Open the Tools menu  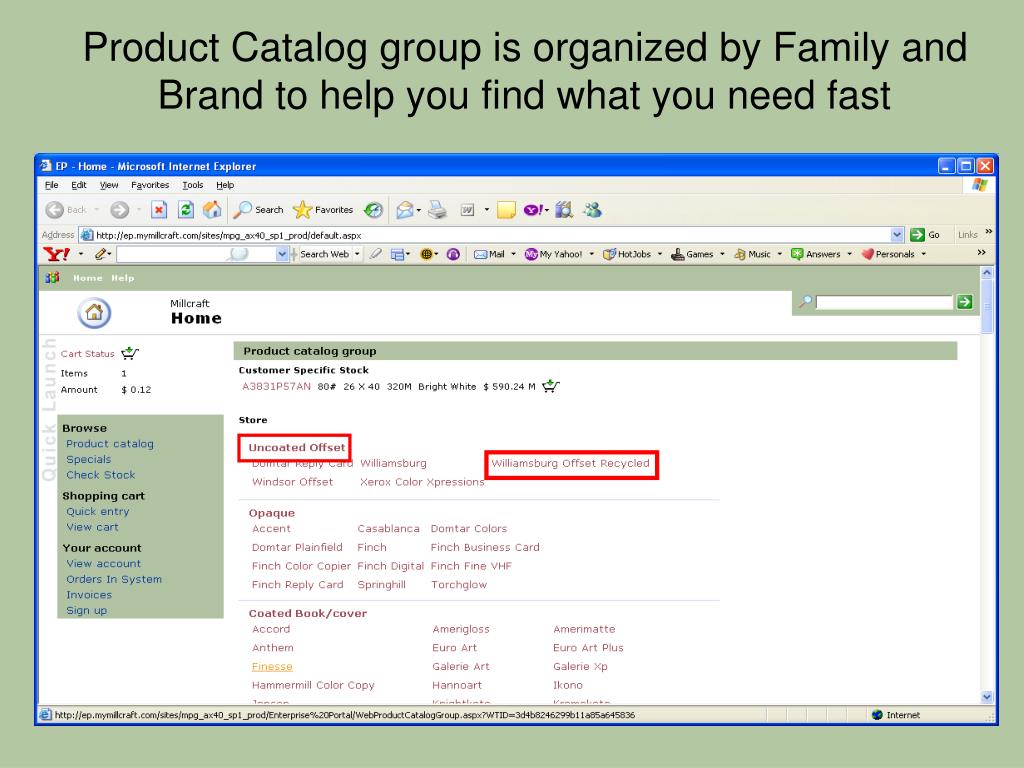193,185
